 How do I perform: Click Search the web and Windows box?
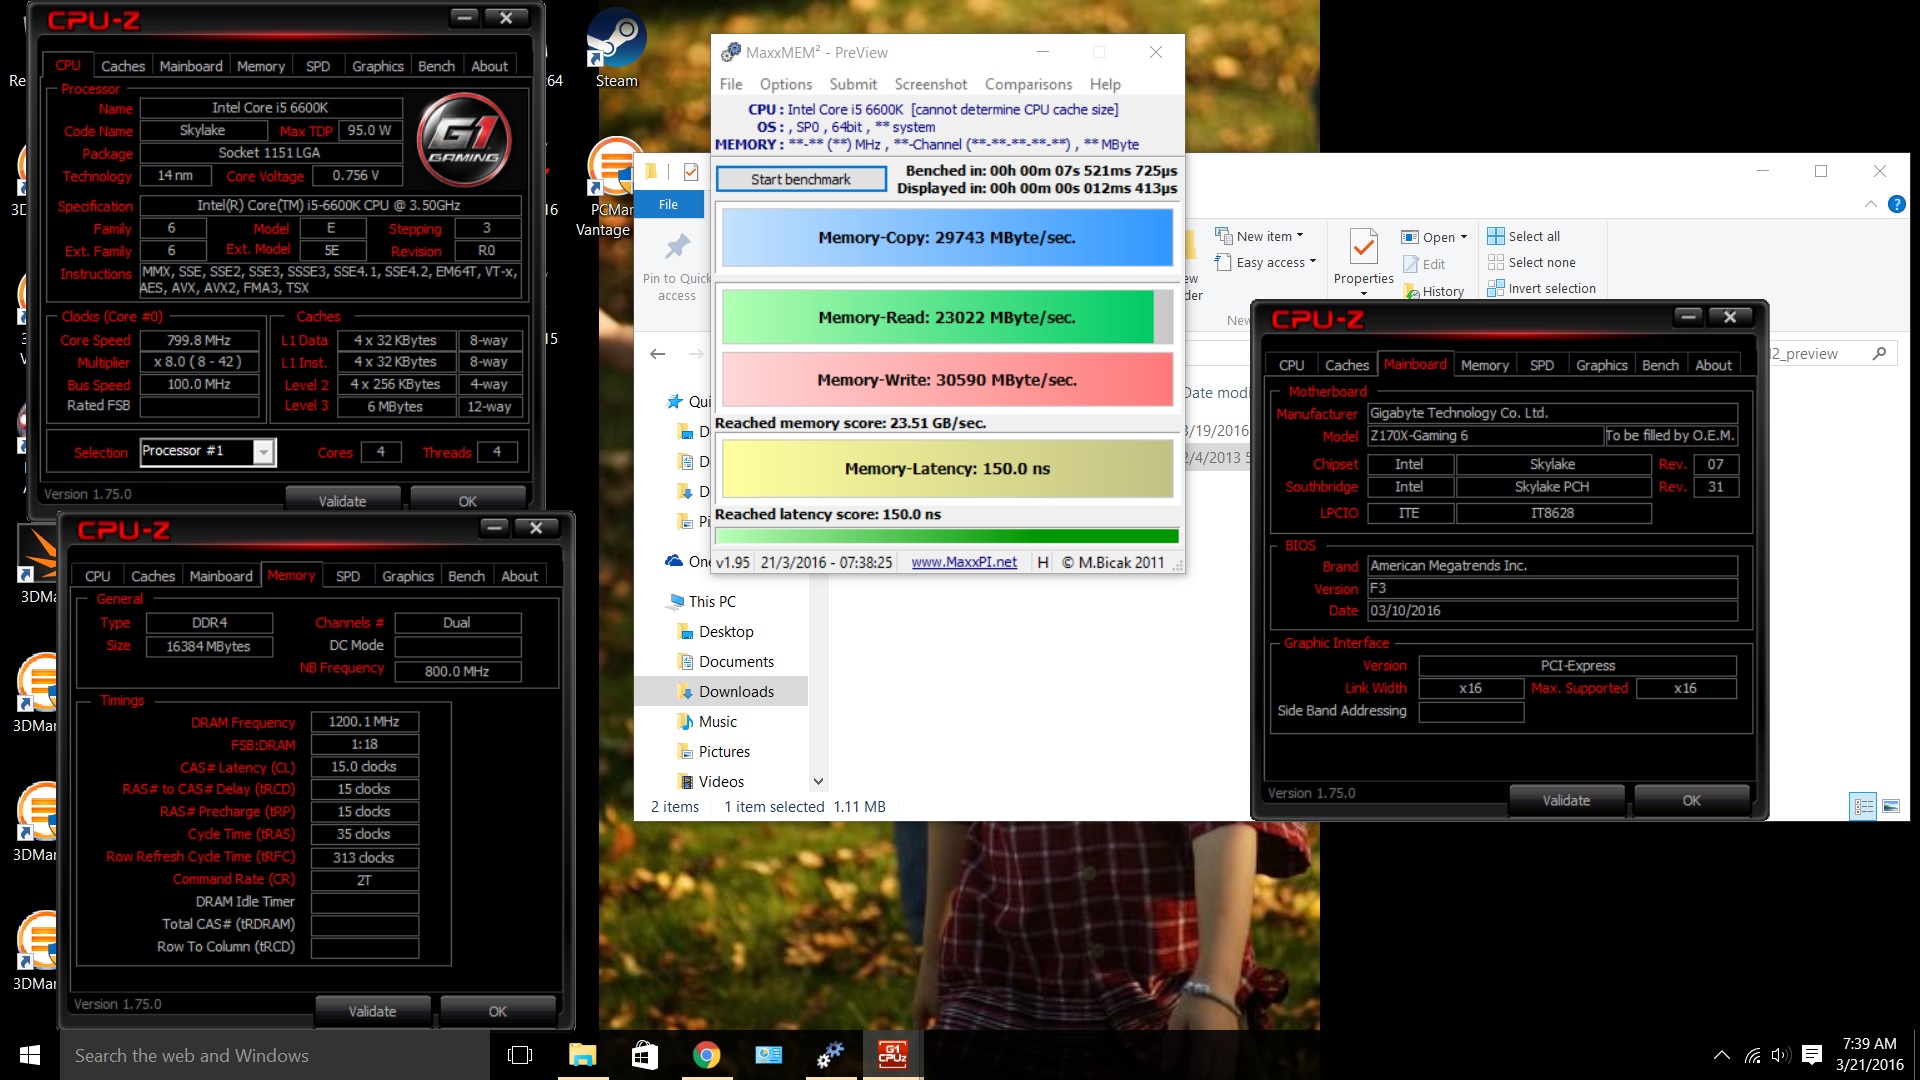pyautogui.click(x=275, y=1055)
